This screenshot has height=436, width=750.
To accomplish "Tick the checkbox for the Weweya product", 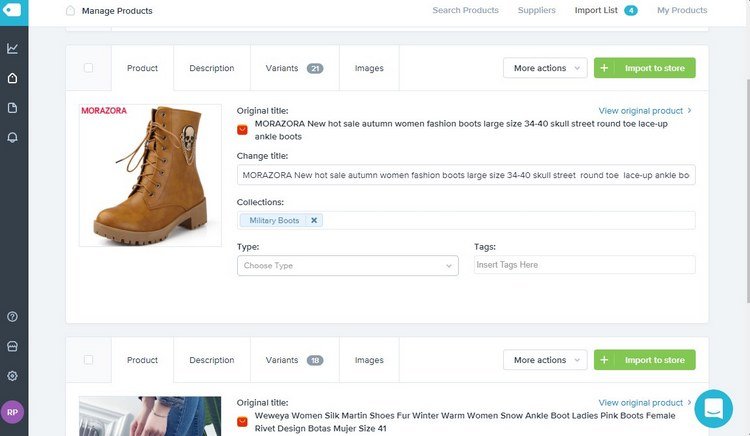I will pyautogui.click(x=88, y=360).
